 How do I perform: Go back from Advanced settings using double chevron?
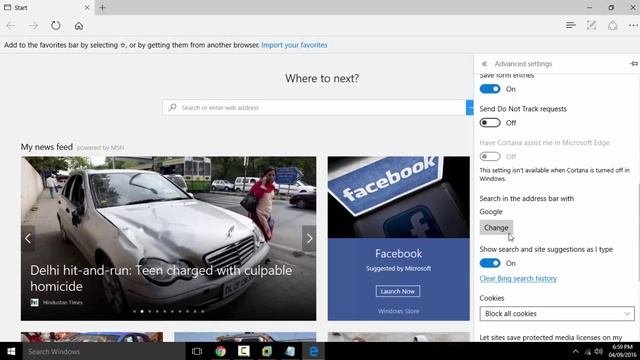484,64
